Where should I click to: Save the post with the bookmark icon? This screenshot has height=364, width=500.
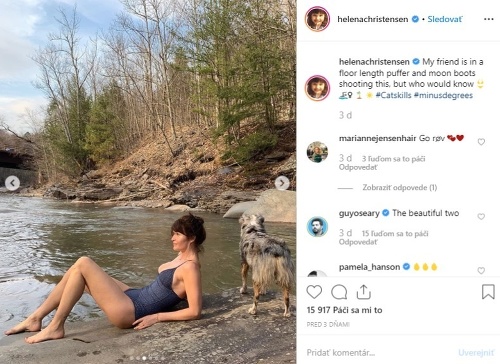coord(488,292)
